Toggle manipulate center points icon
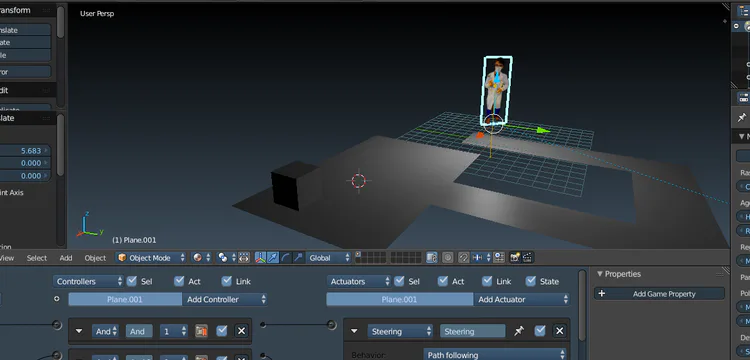Screen dimensions: 750x360 click(x=244, y=258)
